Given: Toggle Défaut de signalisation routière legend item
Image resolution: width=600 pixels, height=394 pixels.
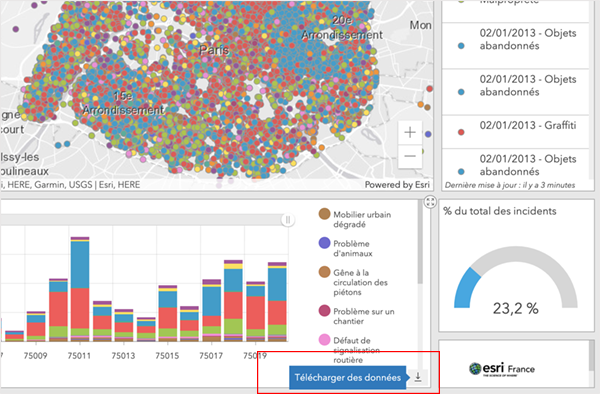Looking at the screenshot, I should (349, 350).
